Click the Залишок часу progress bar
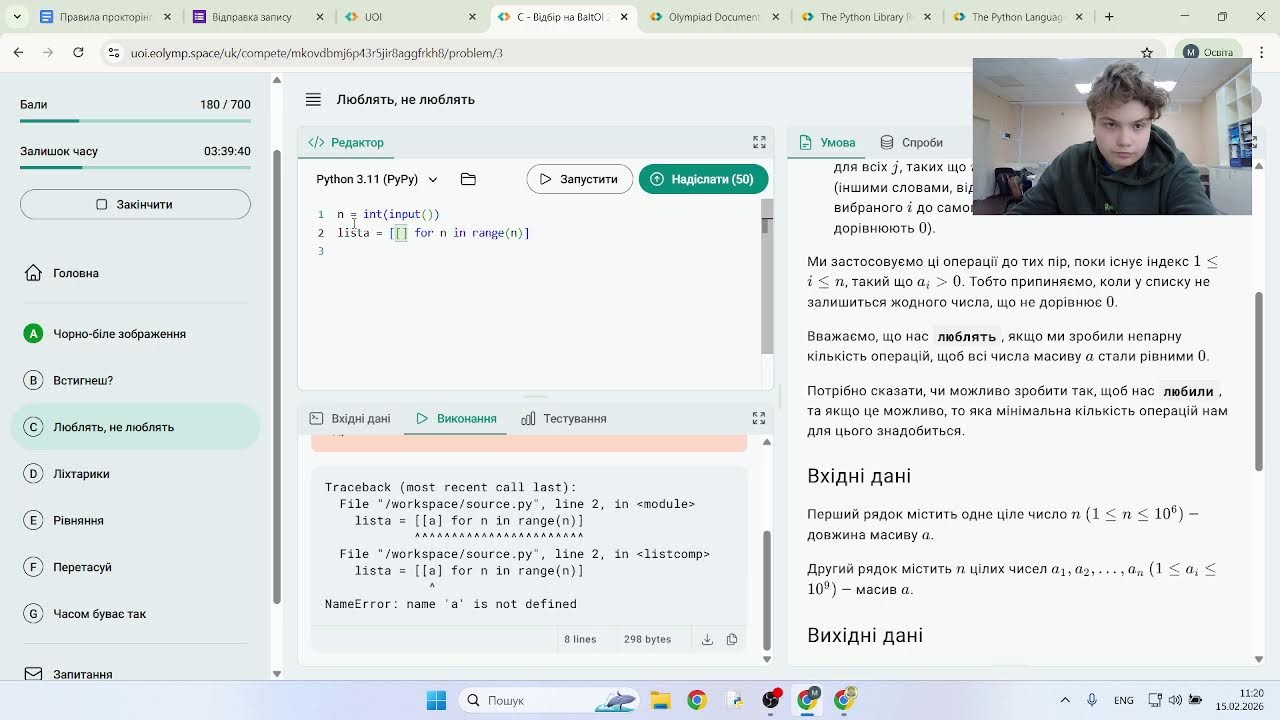1280x720 pixels. pos(135,167)
